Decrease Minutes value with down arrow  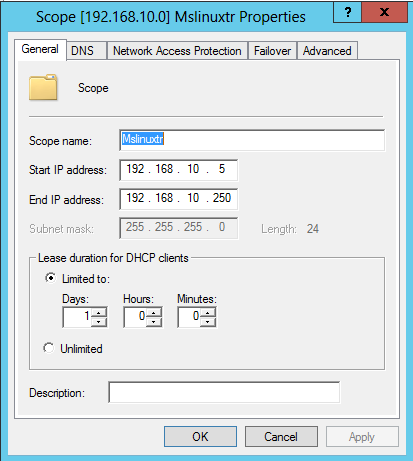coord(208,322)
